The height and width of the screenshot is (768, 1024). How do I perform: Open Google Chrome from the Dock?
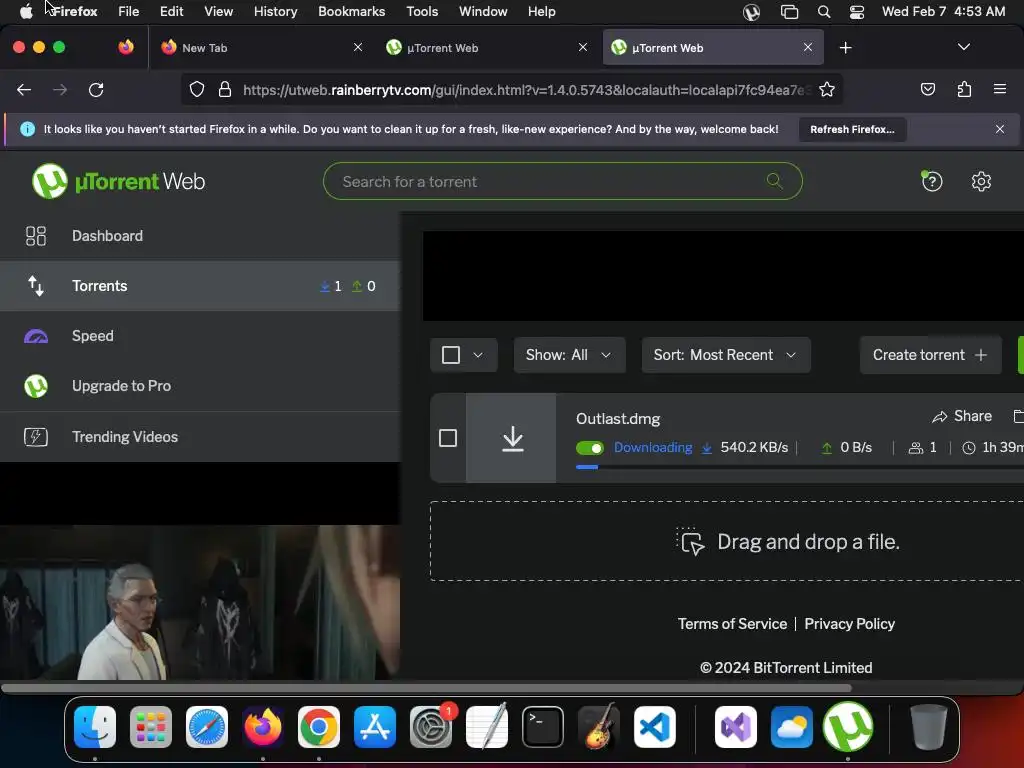(319, 727)
